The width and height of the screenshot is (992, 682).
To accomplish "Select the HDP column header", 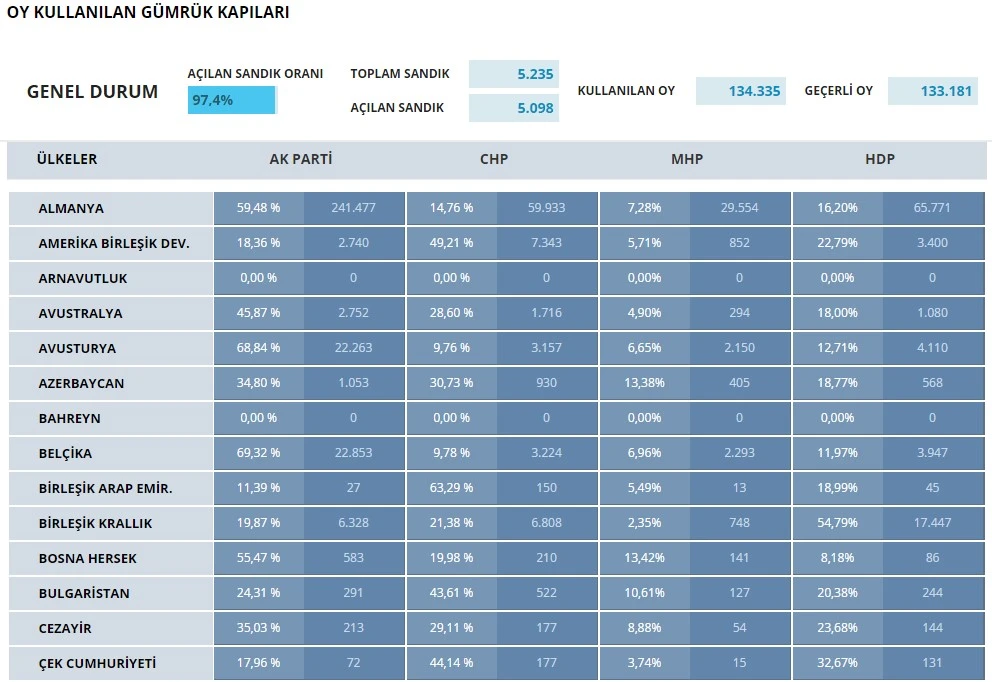I will [x=880, y=159].
